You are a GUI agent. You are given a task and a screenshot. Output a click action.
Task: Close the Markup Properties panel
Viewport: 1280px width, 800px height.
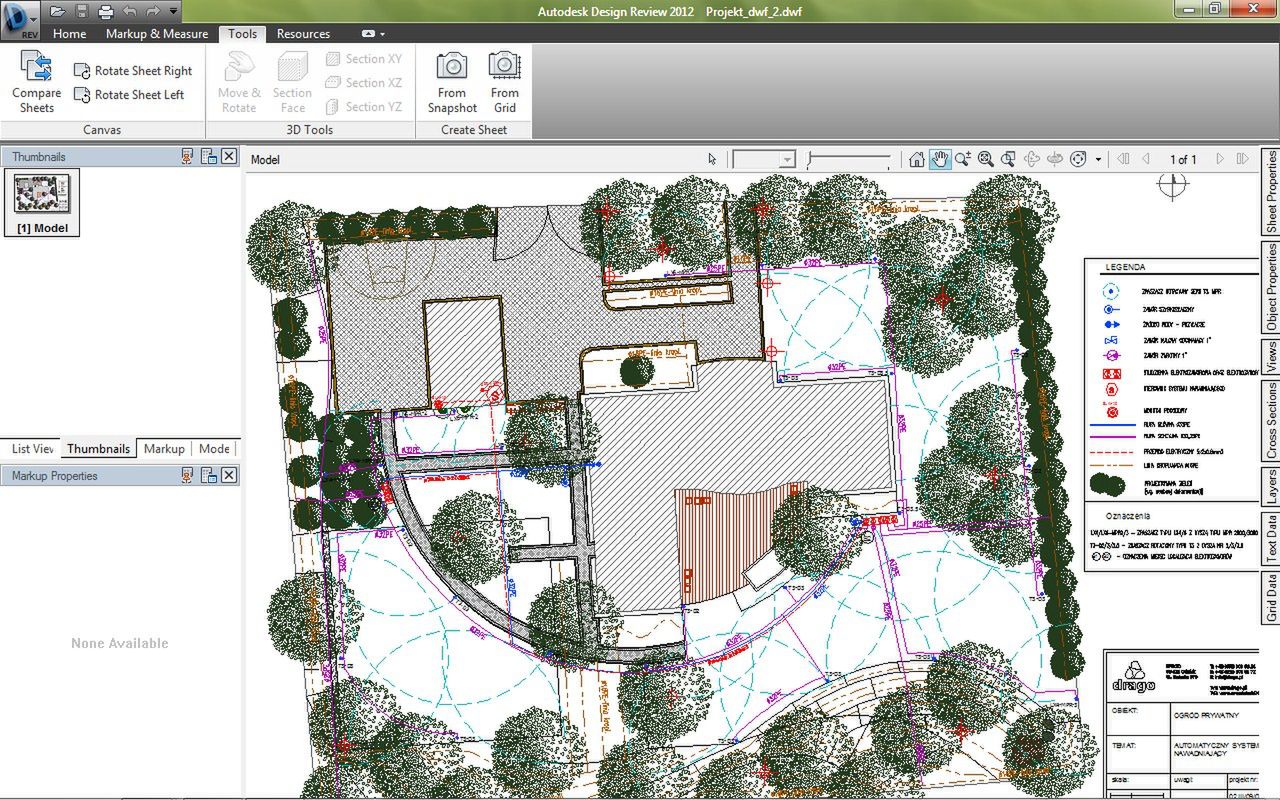point(229,476)
